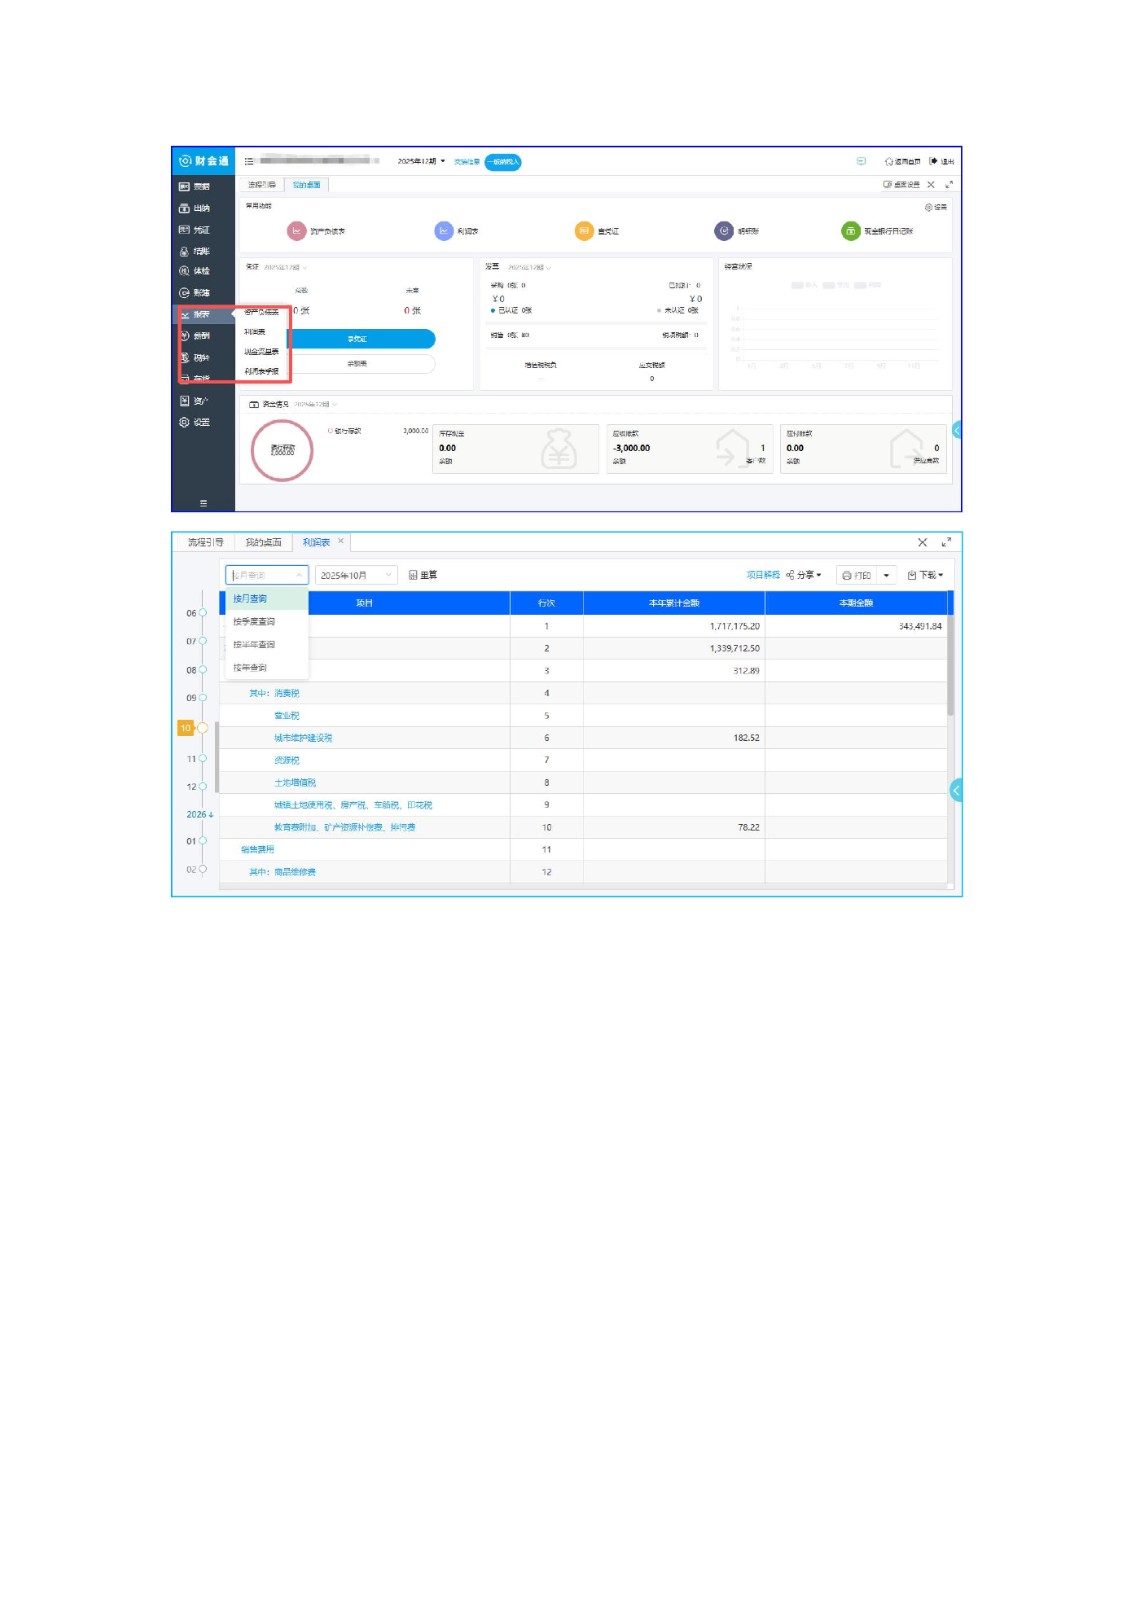1131x1600 pixels.
Task: Open the 现金银行日记账 green shortcut icon
Action: pos(850,231)
